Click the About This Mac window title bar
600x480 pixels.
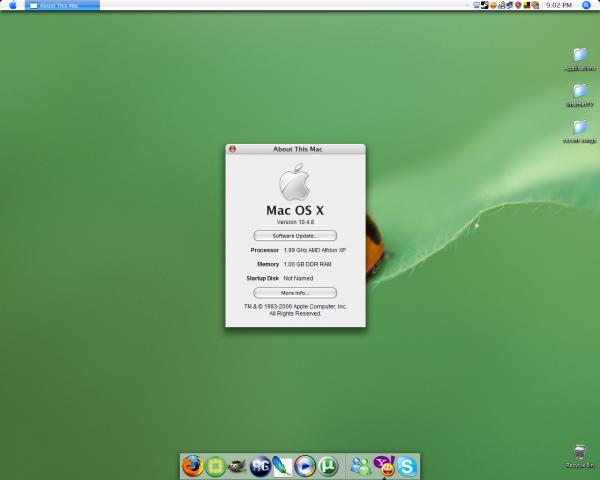[x=297, y=149]
